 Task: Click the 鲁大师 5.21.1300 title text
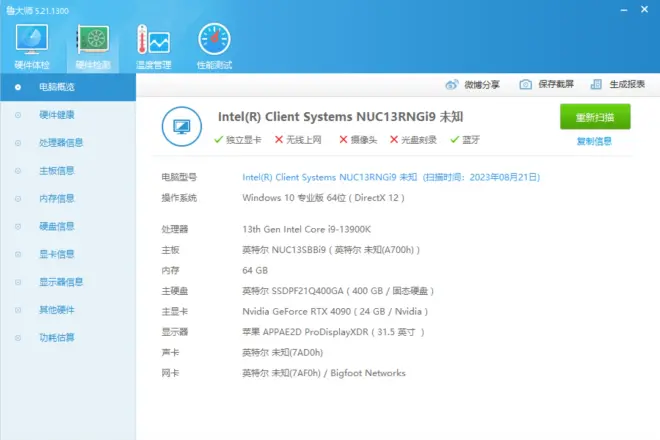(37, 11)
